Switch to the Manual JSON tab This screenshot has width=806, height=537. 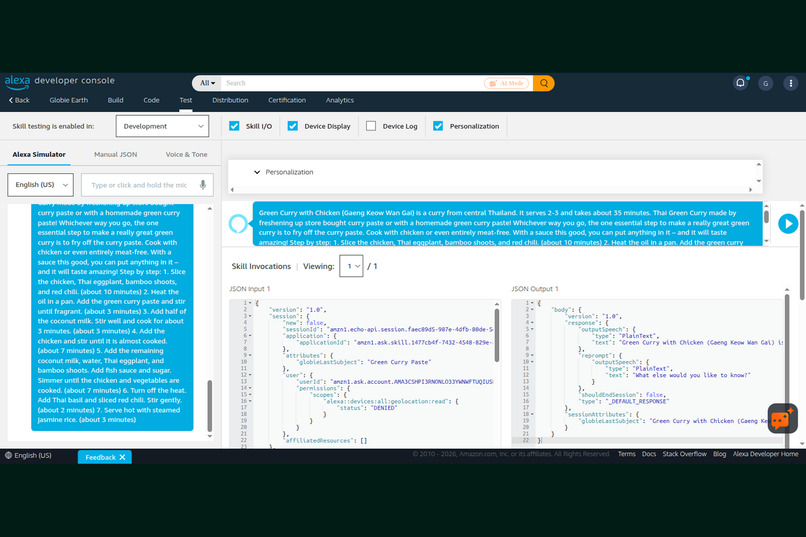(x=116, y=154)
